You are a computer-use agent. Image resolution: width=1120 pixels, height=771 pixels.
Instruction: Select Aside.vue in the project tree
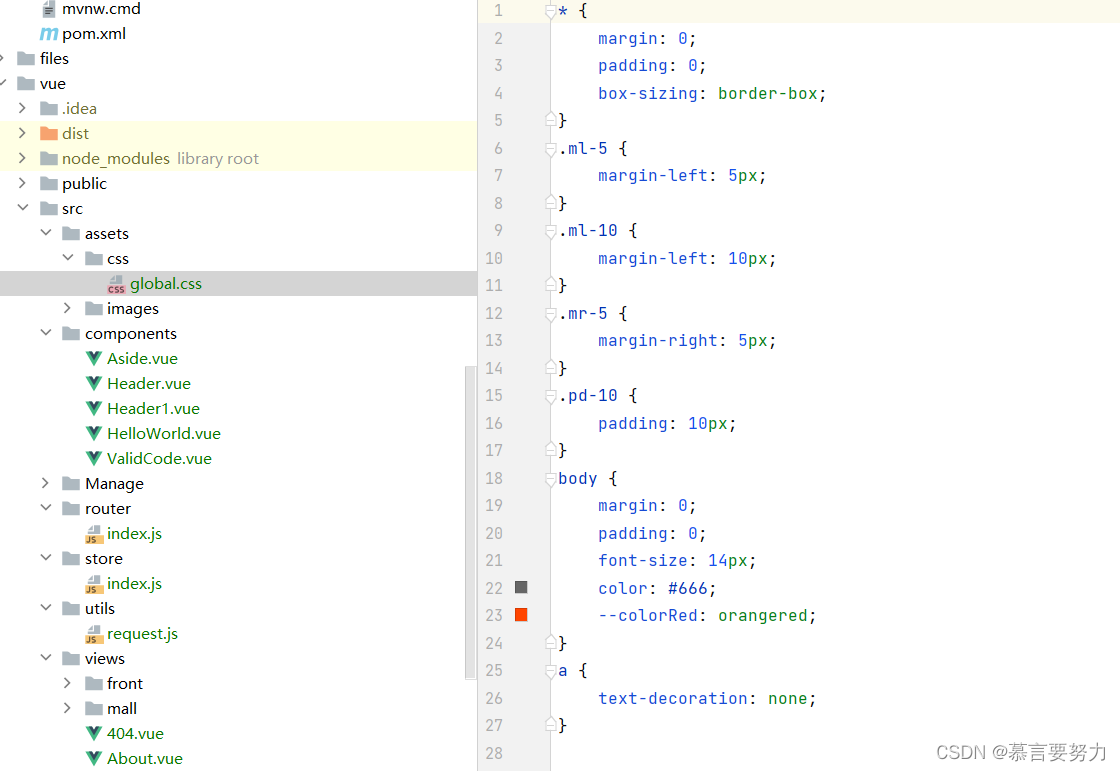[142, 359]
